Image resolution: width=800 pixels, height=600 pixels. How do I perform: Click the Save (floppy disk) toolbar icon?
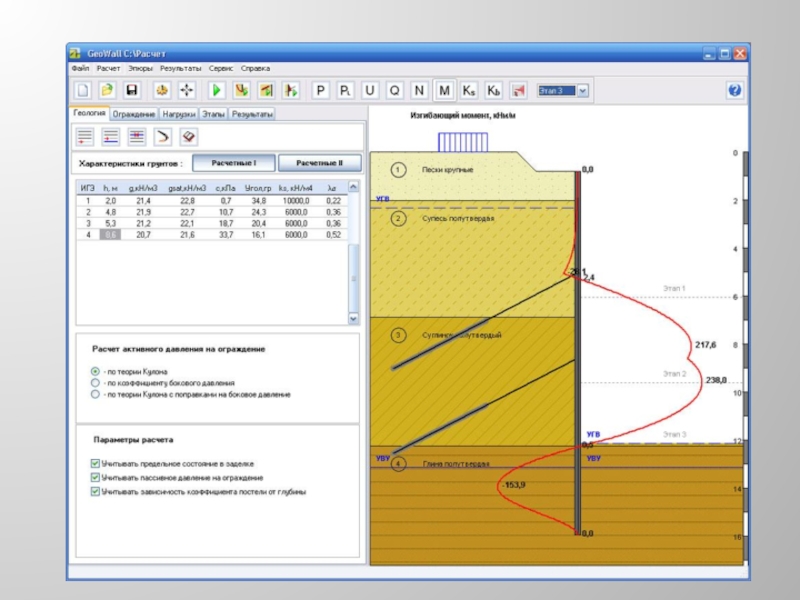(131, 91)
